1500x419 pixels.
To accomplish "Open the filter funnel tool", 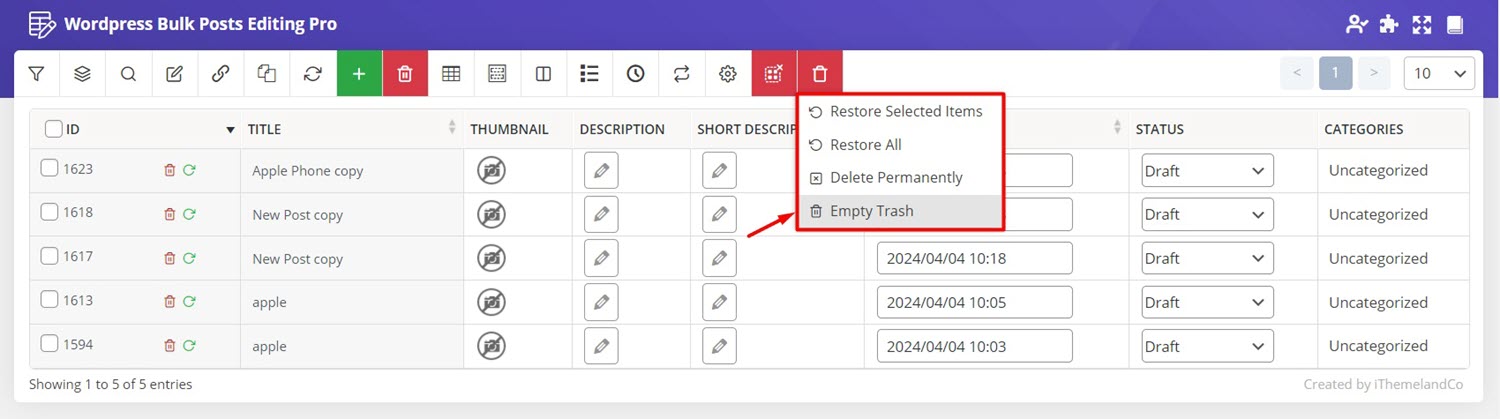I will (37, 73).
